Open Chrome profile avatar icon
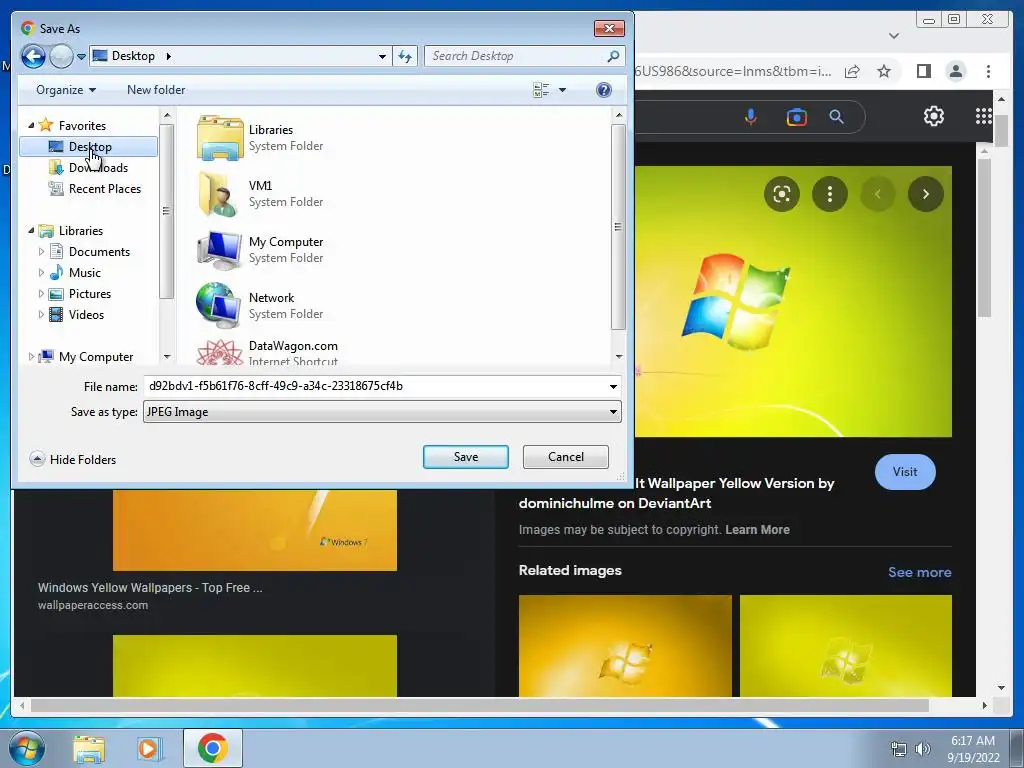The width and height of the screenshot is (1024, 768). pyautogui.click(x=956, y=71)
